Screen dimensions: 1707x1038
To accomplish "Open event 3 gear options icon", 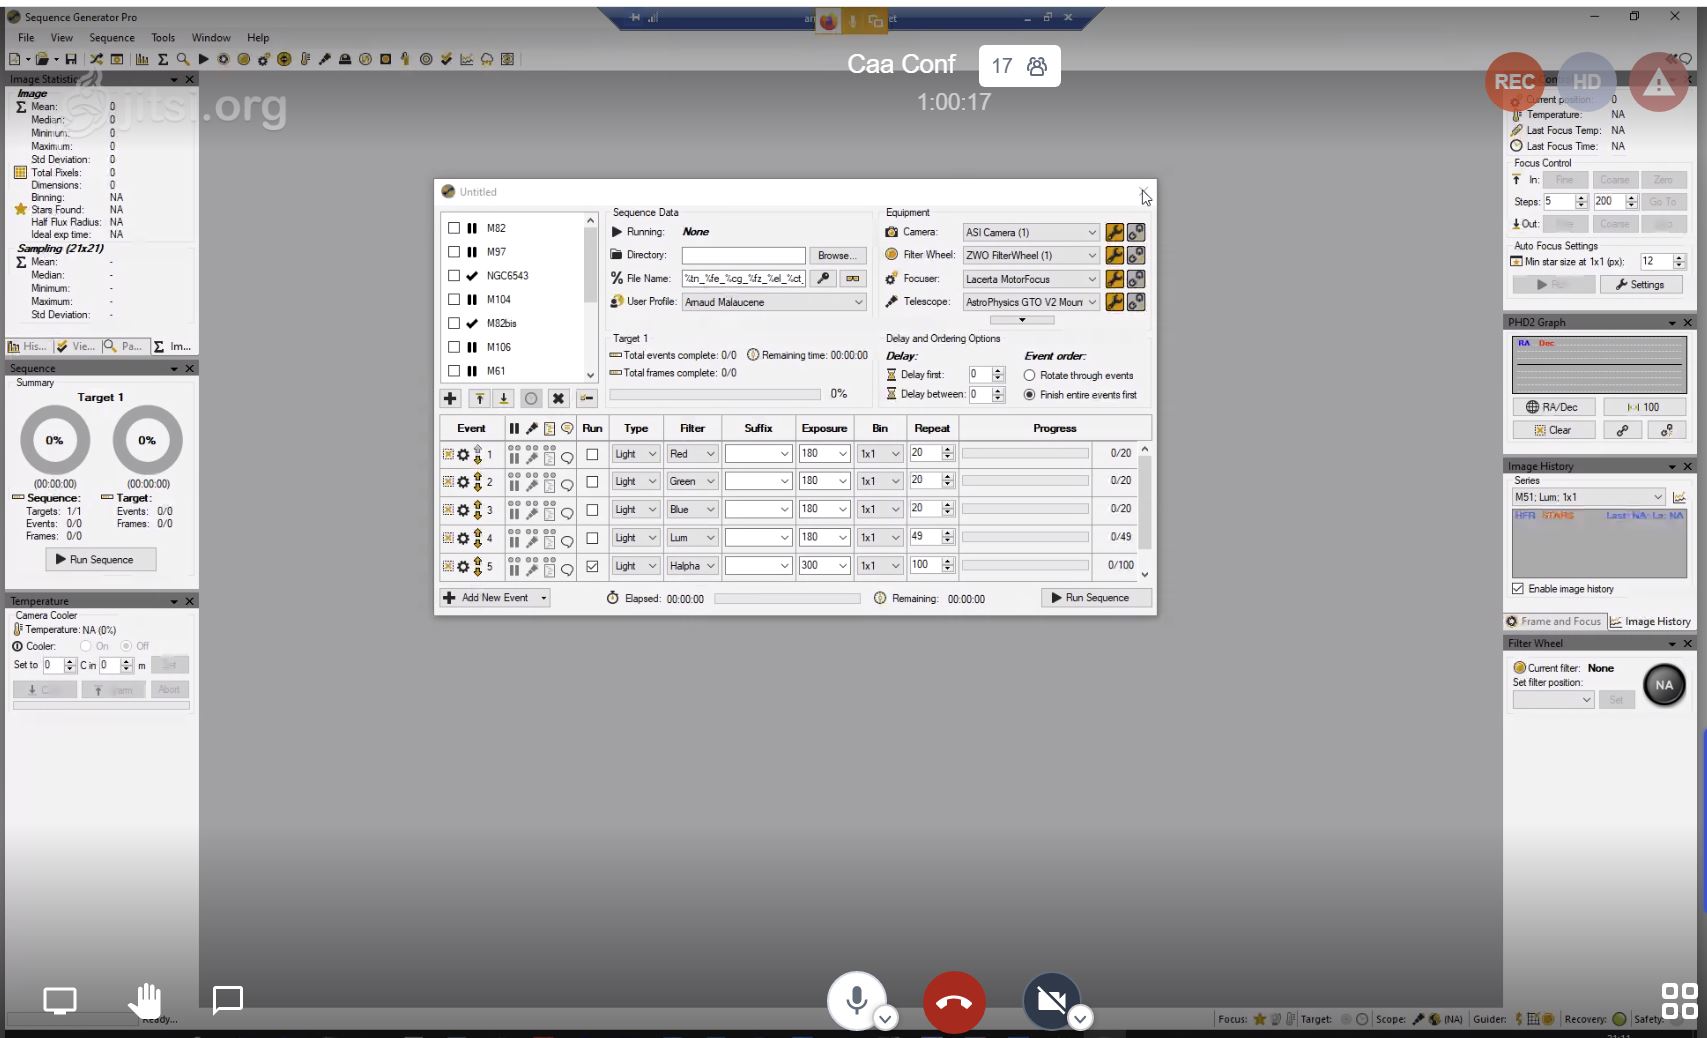I will tap(463, 510).
